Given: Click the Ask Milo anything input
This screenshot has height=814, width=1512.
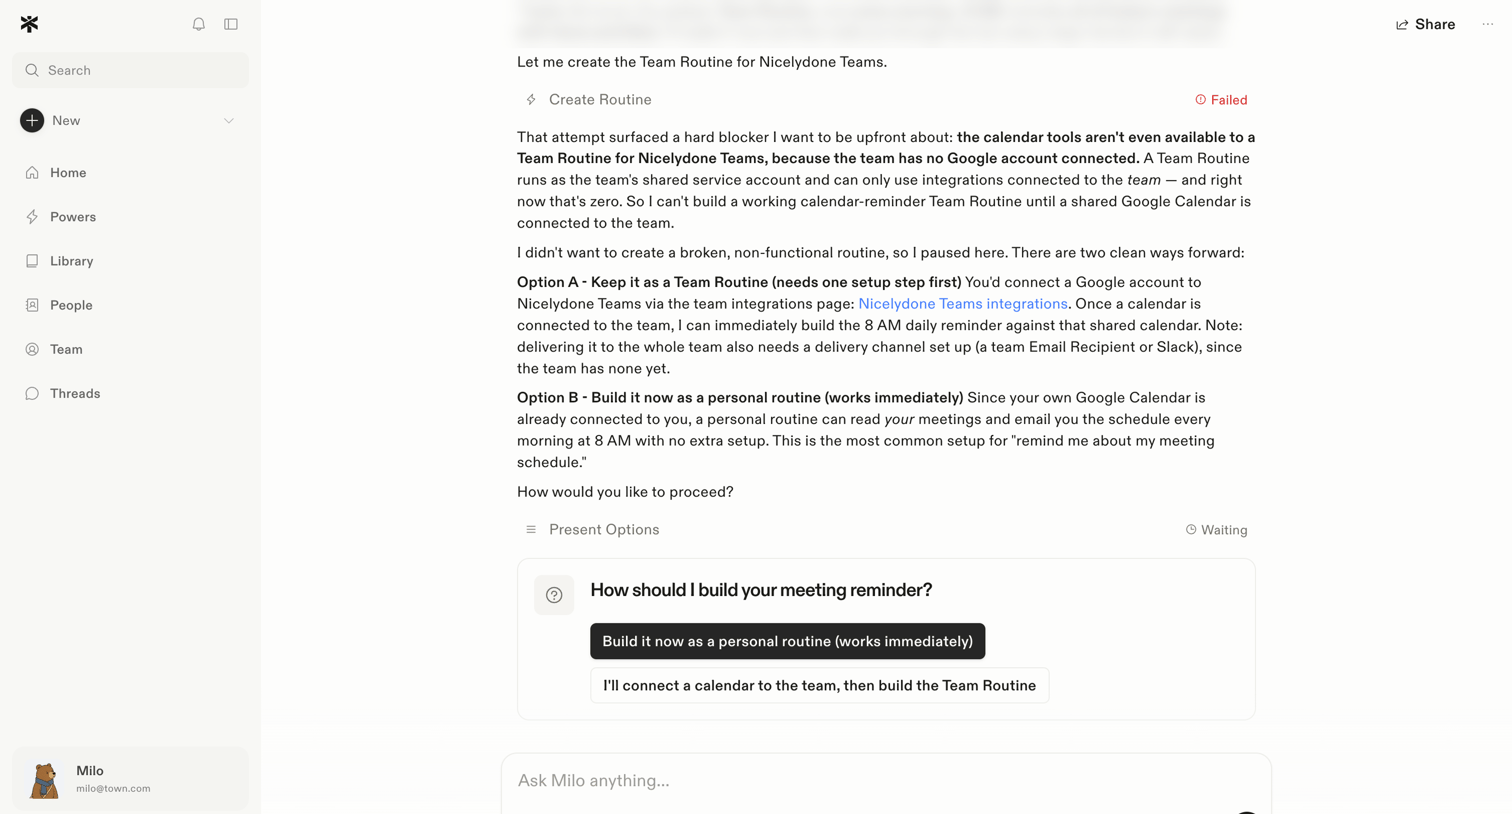Looking at the screenshot, I should (886, 781).
